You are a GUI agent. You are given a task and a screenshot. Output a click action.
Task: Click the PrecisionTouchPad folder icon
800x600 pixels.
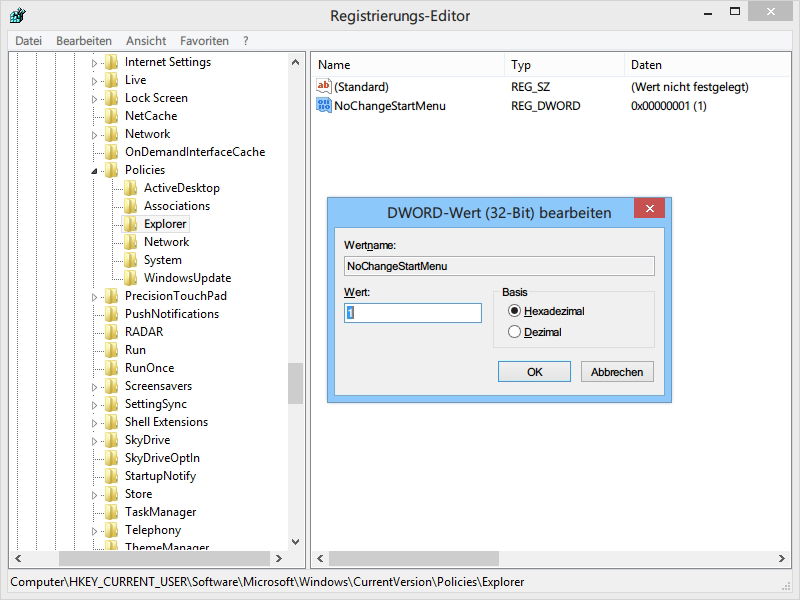(x=111, y=296)
